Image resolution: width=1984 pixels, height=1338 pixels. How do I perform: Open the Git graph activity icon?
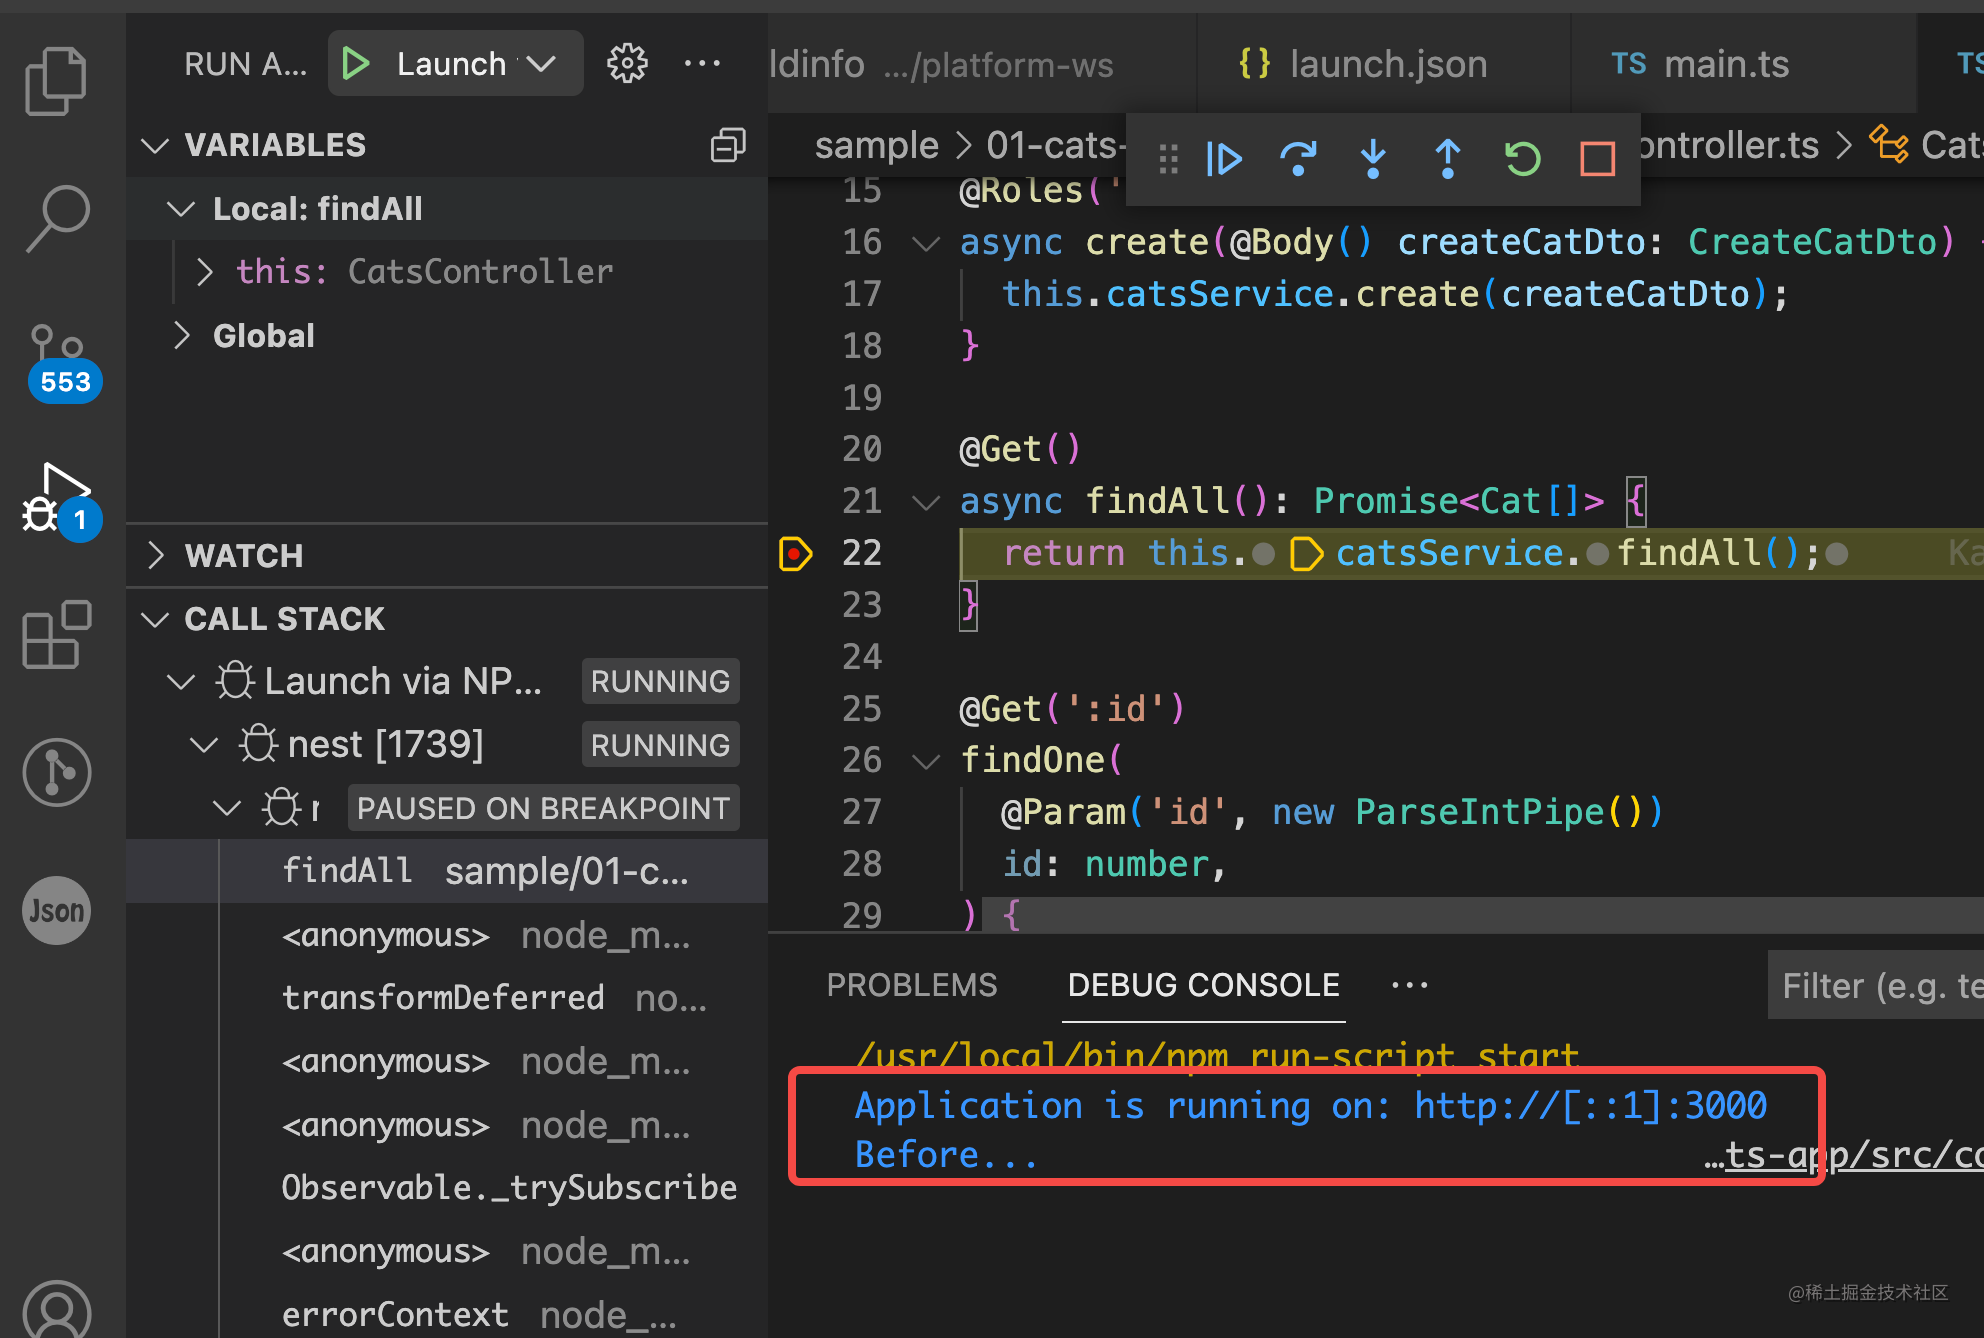(x=57, y=772)
